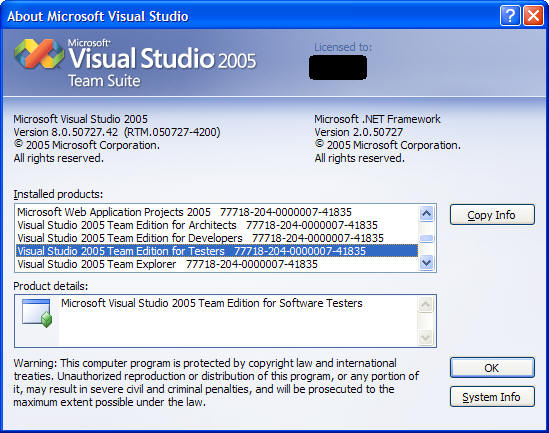This screenshot has height=433, width=549.
Task: Click the Installed products label
Action: (x=58, y=194)
